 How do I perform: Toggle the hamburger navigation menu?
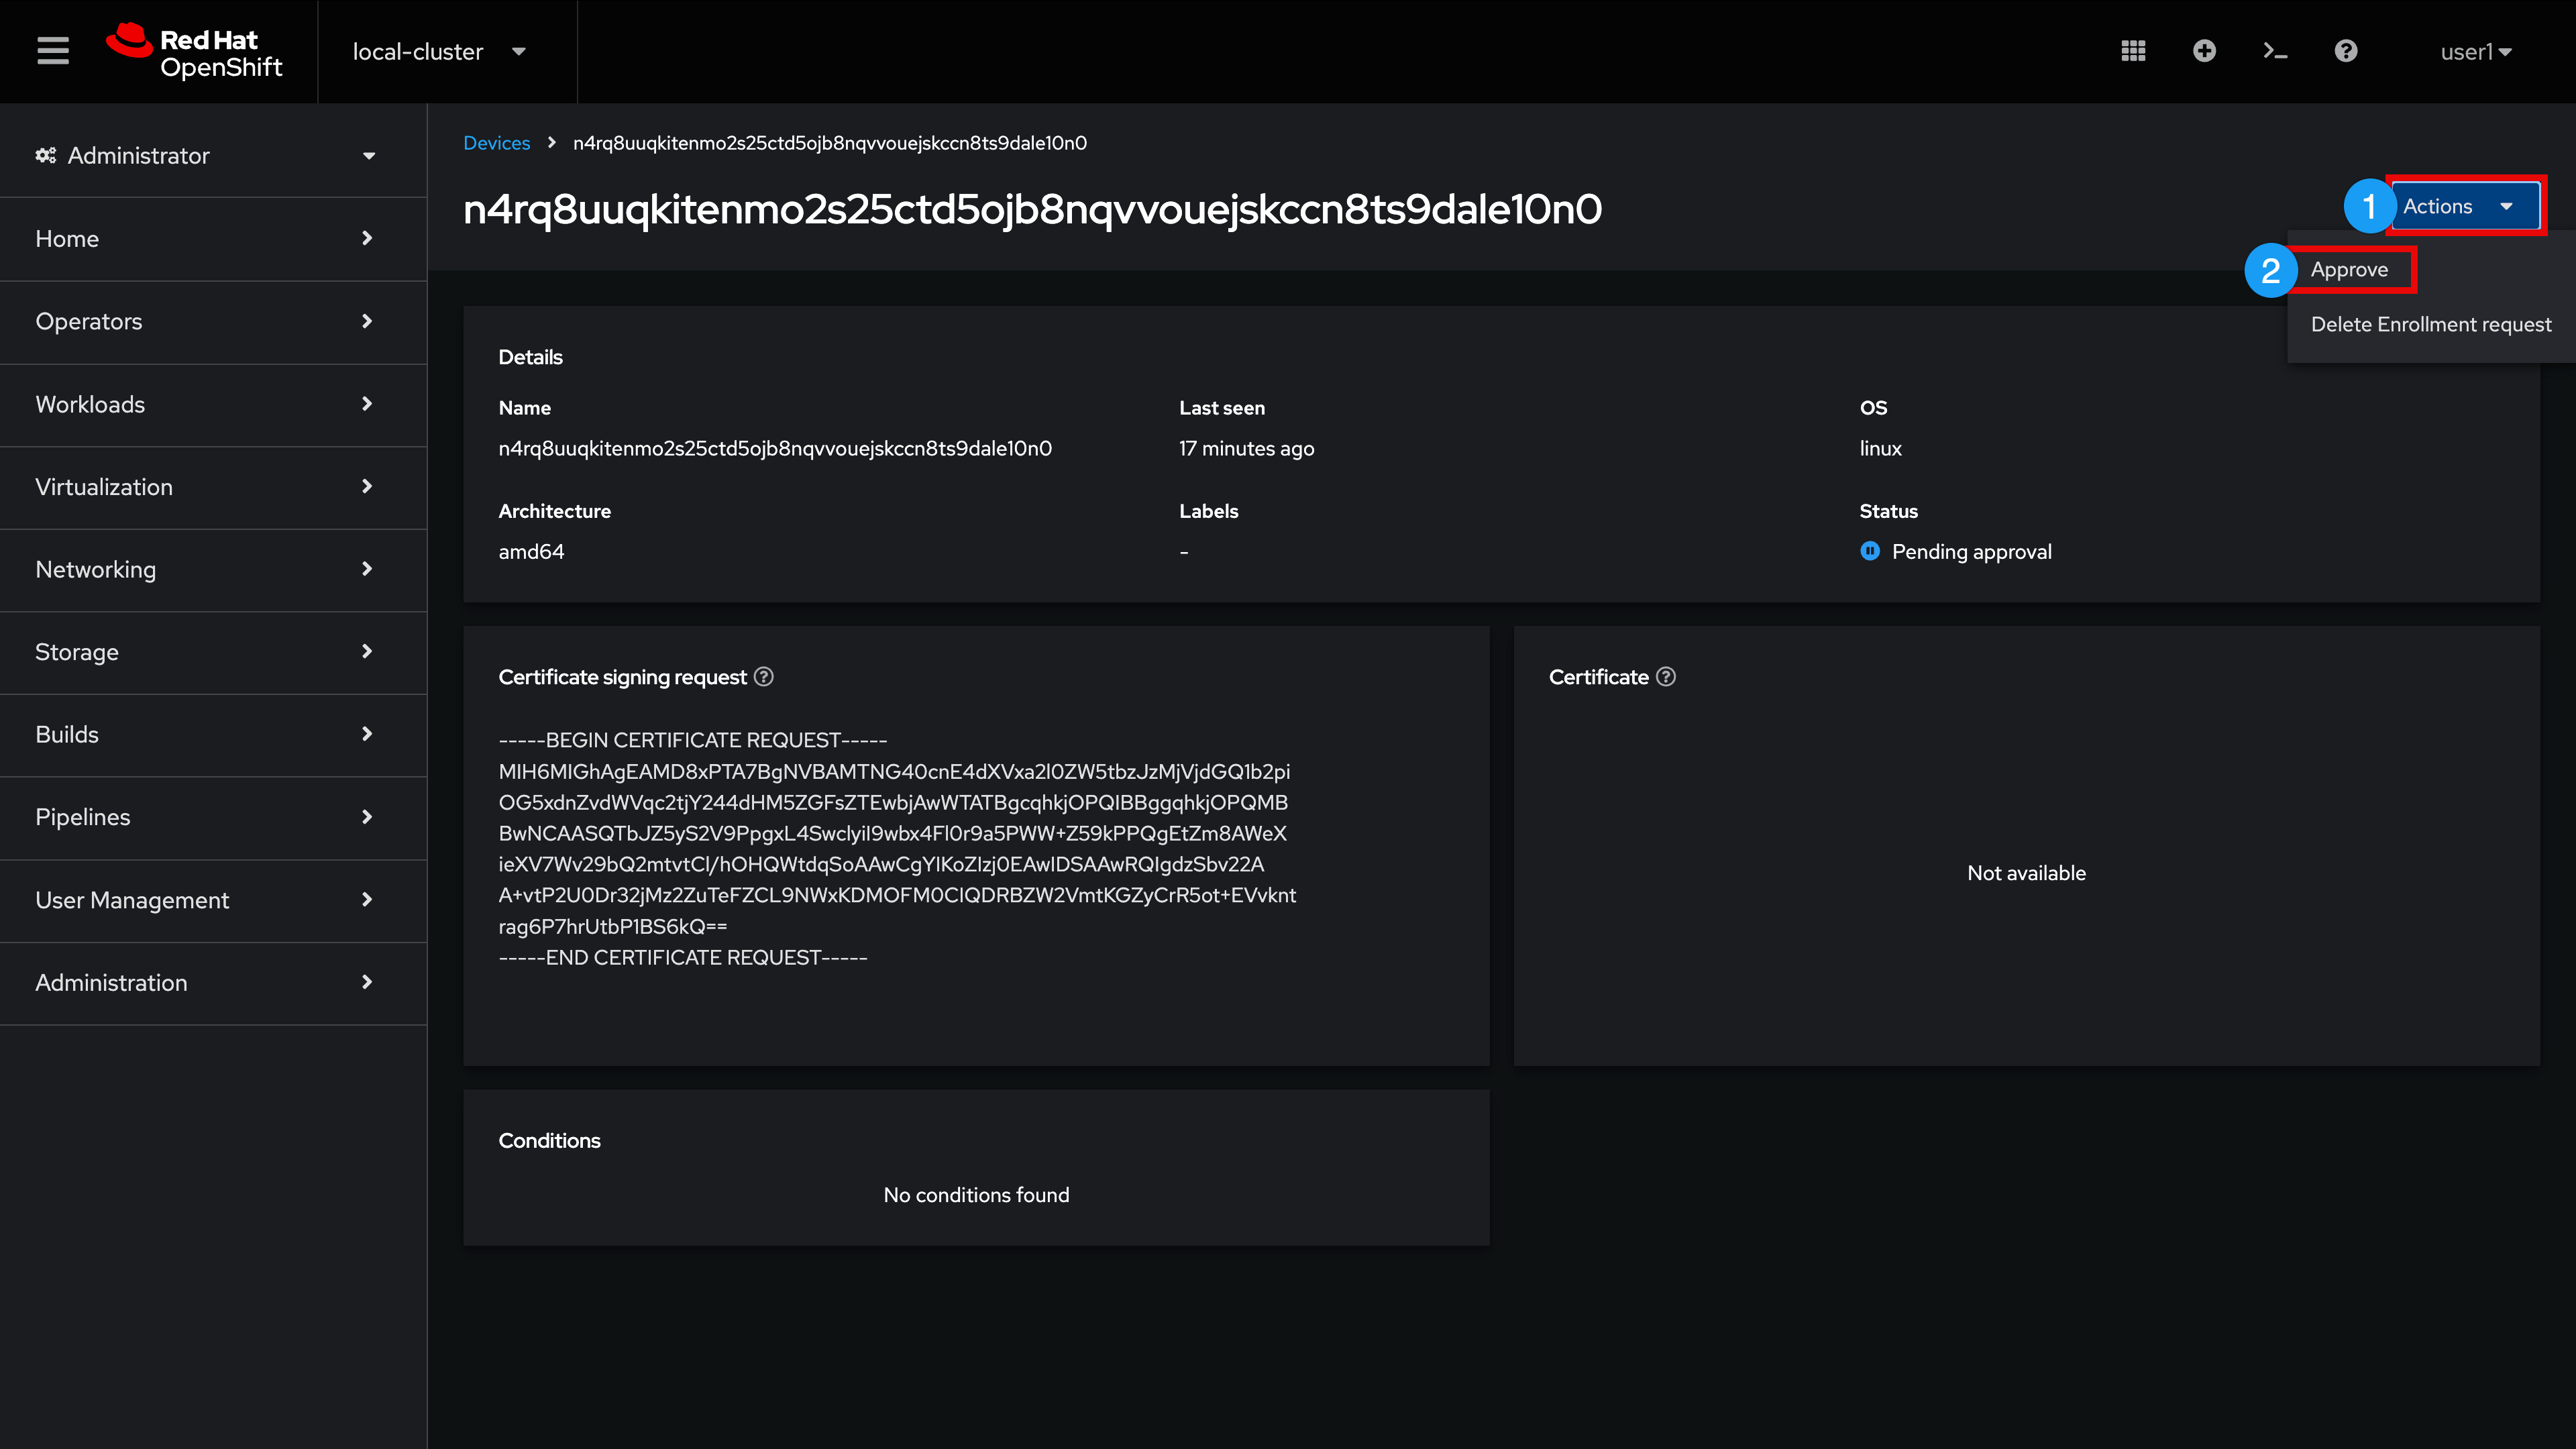coord(53,51)
